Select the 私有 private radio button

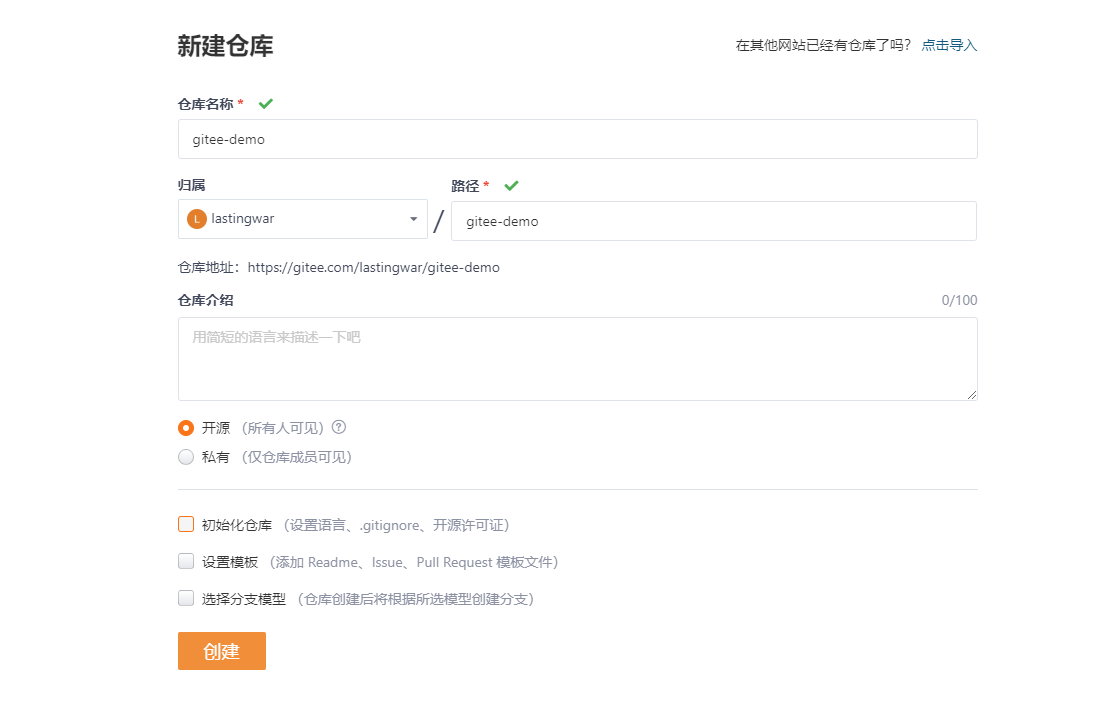click(186, 457)
